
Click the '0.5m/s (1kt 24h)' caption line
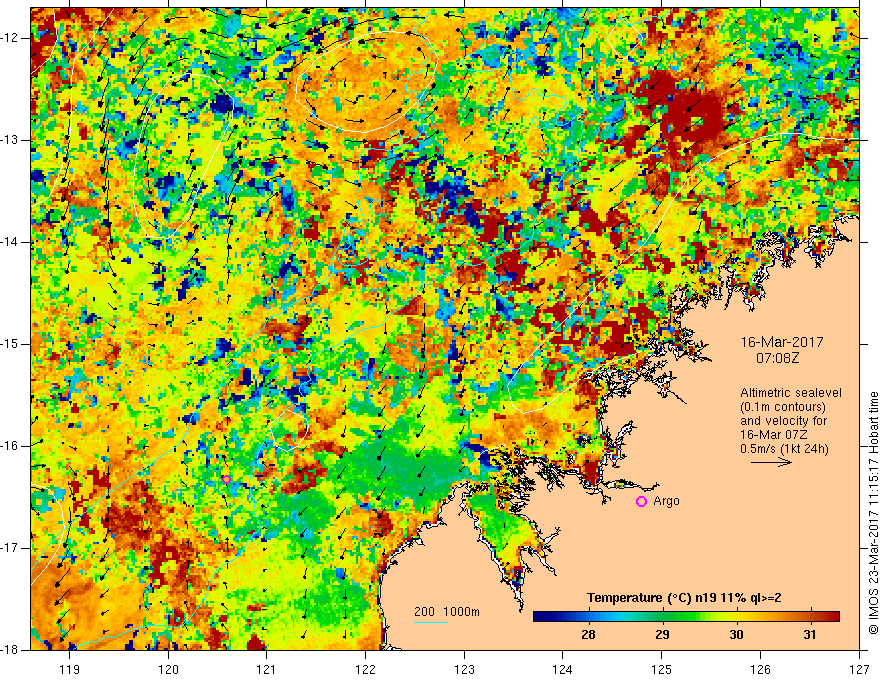pos(784,449)
